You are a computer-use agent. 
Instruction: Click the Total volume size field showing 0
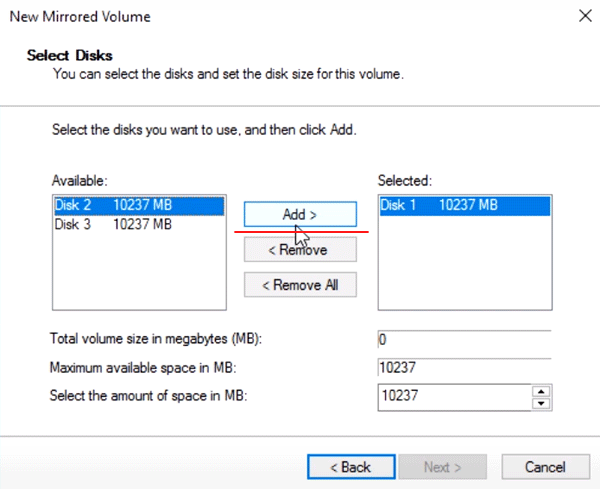[465, 339]
